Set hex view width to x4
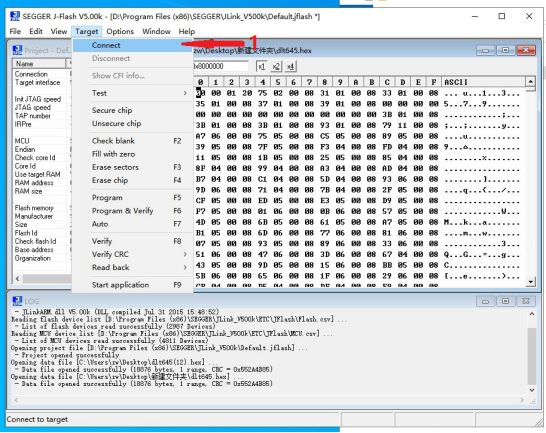Image resolution: width=546 pixels, height=433 pixels. [x=290, y=66]
